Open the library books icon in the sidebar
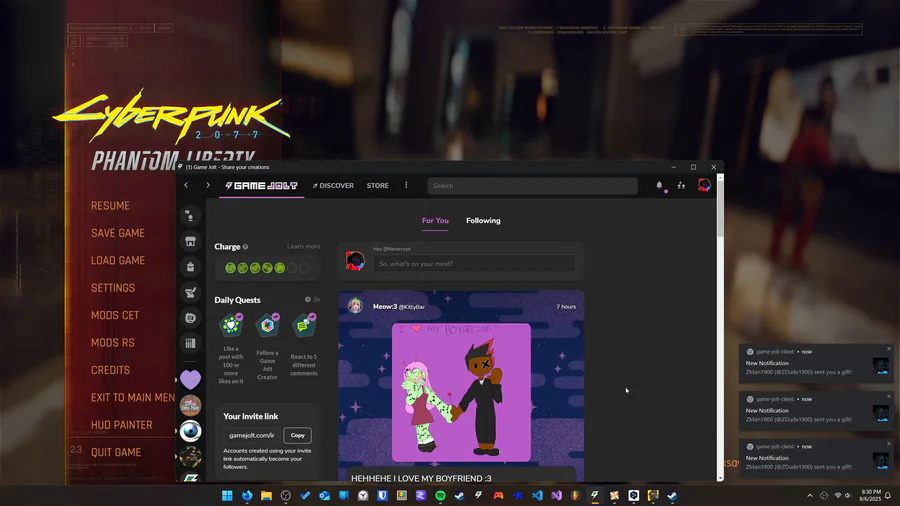900x506 pixels. (190, 343)
